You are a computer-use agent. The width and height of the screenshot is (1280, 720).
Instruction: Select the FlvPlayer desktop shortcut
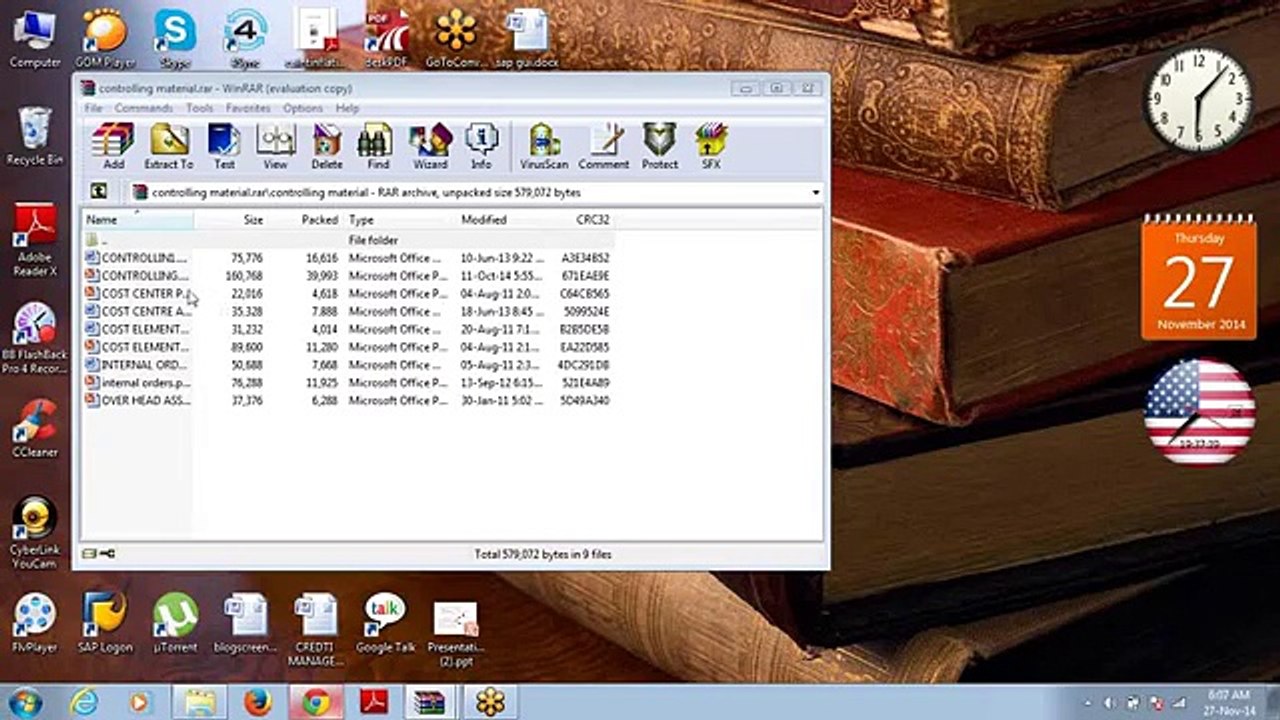tap(35, 622)
